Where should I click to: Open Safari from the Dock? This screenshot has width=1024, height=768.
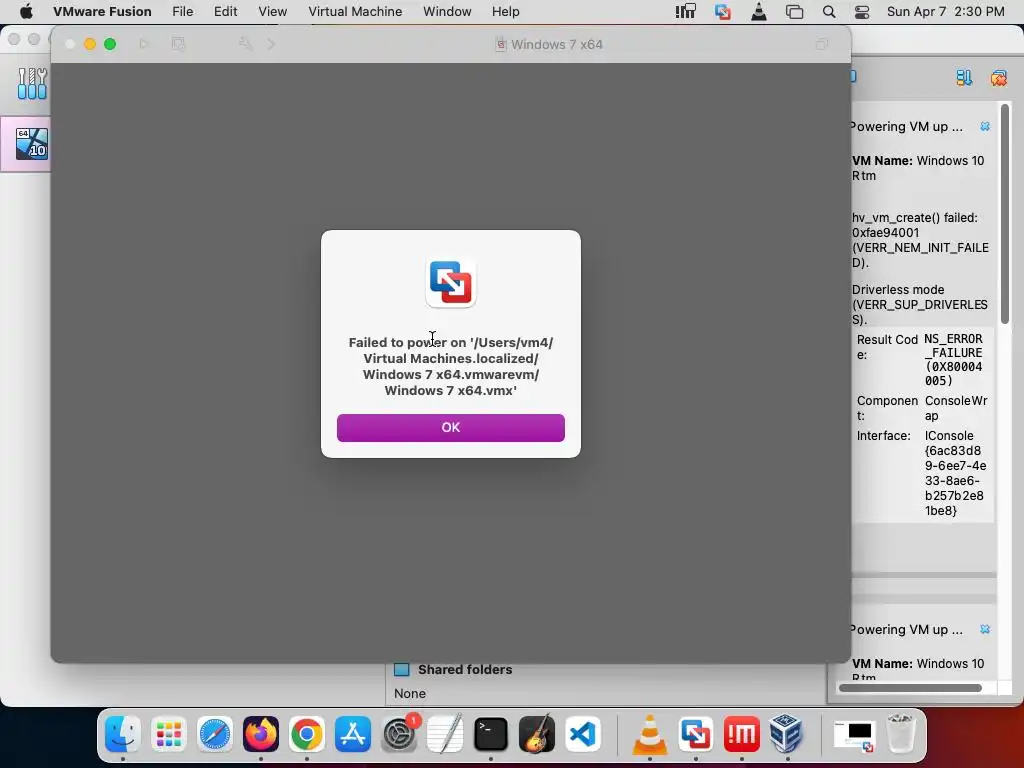click(x=215, y=733)
